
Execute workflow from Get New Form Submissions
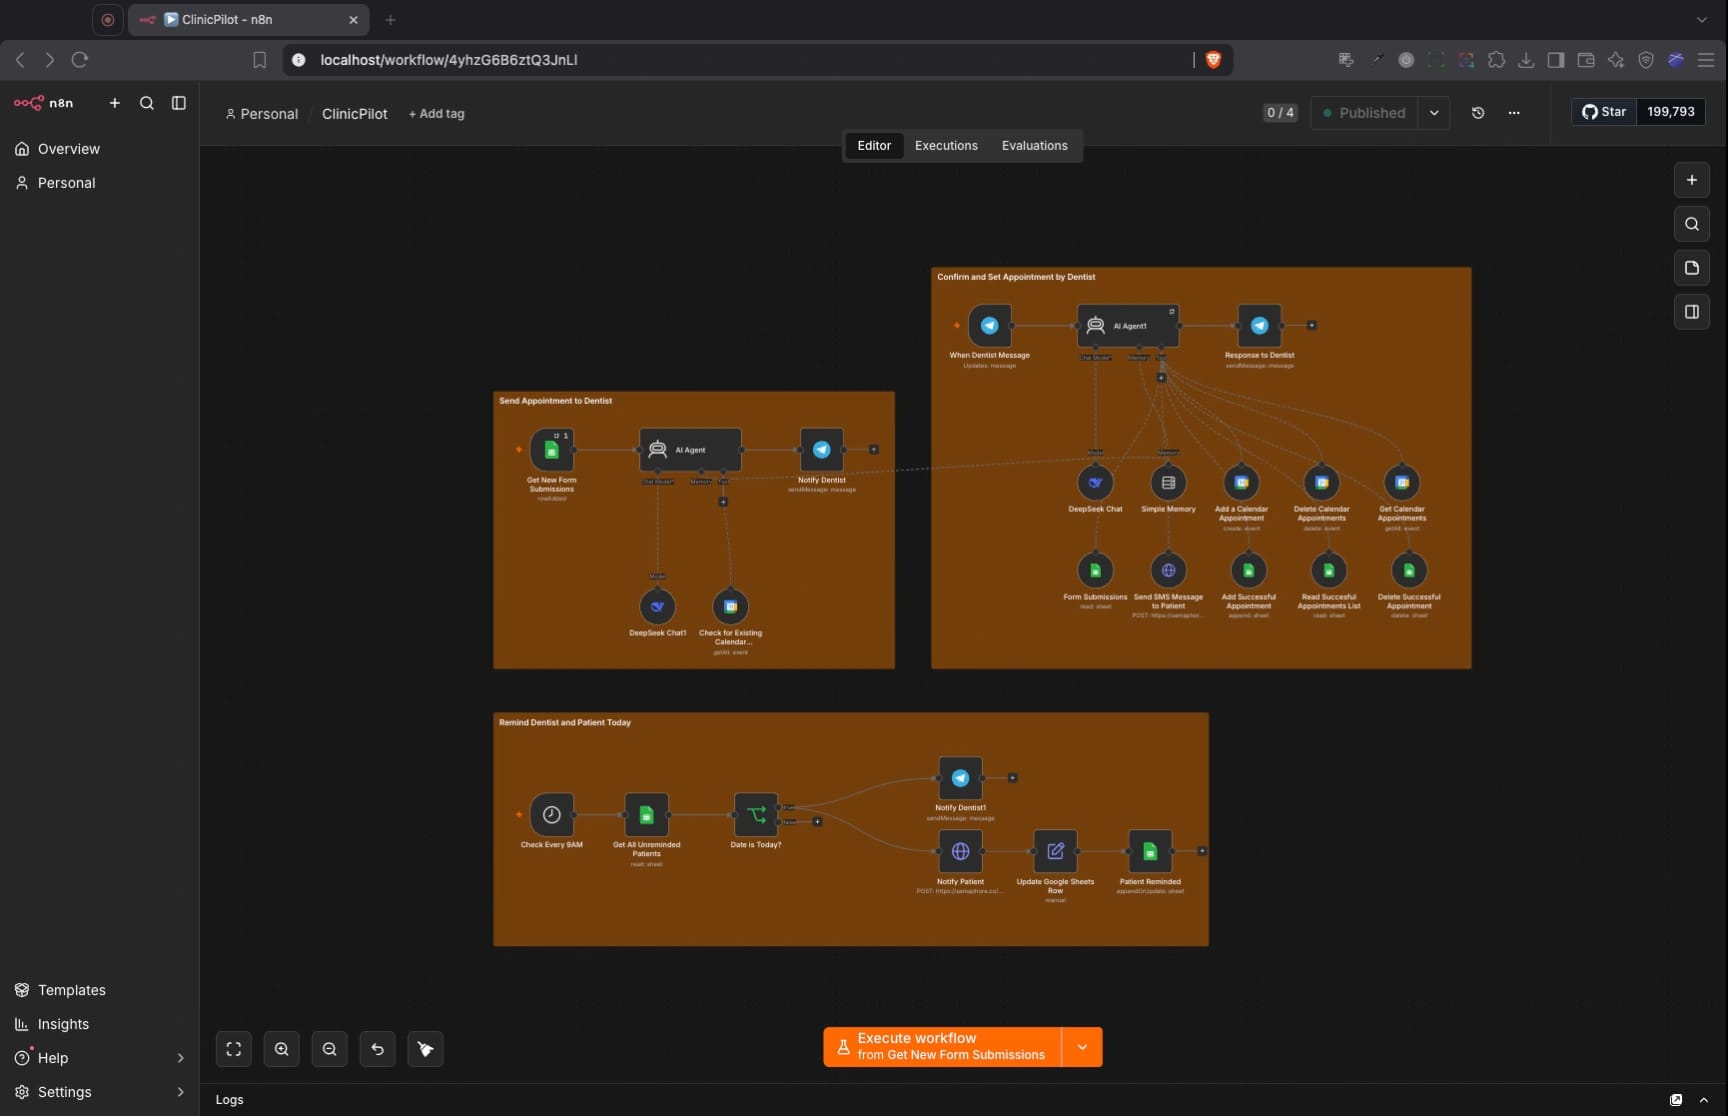coord(942,1047)
